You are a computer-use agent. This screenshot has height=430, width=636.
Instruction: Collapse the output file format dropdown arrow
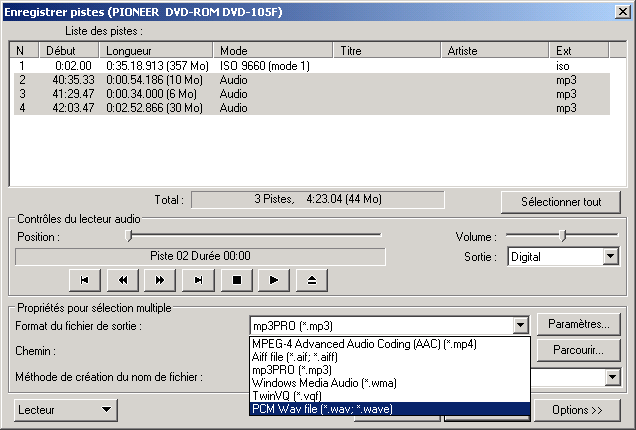pos(519,325)
